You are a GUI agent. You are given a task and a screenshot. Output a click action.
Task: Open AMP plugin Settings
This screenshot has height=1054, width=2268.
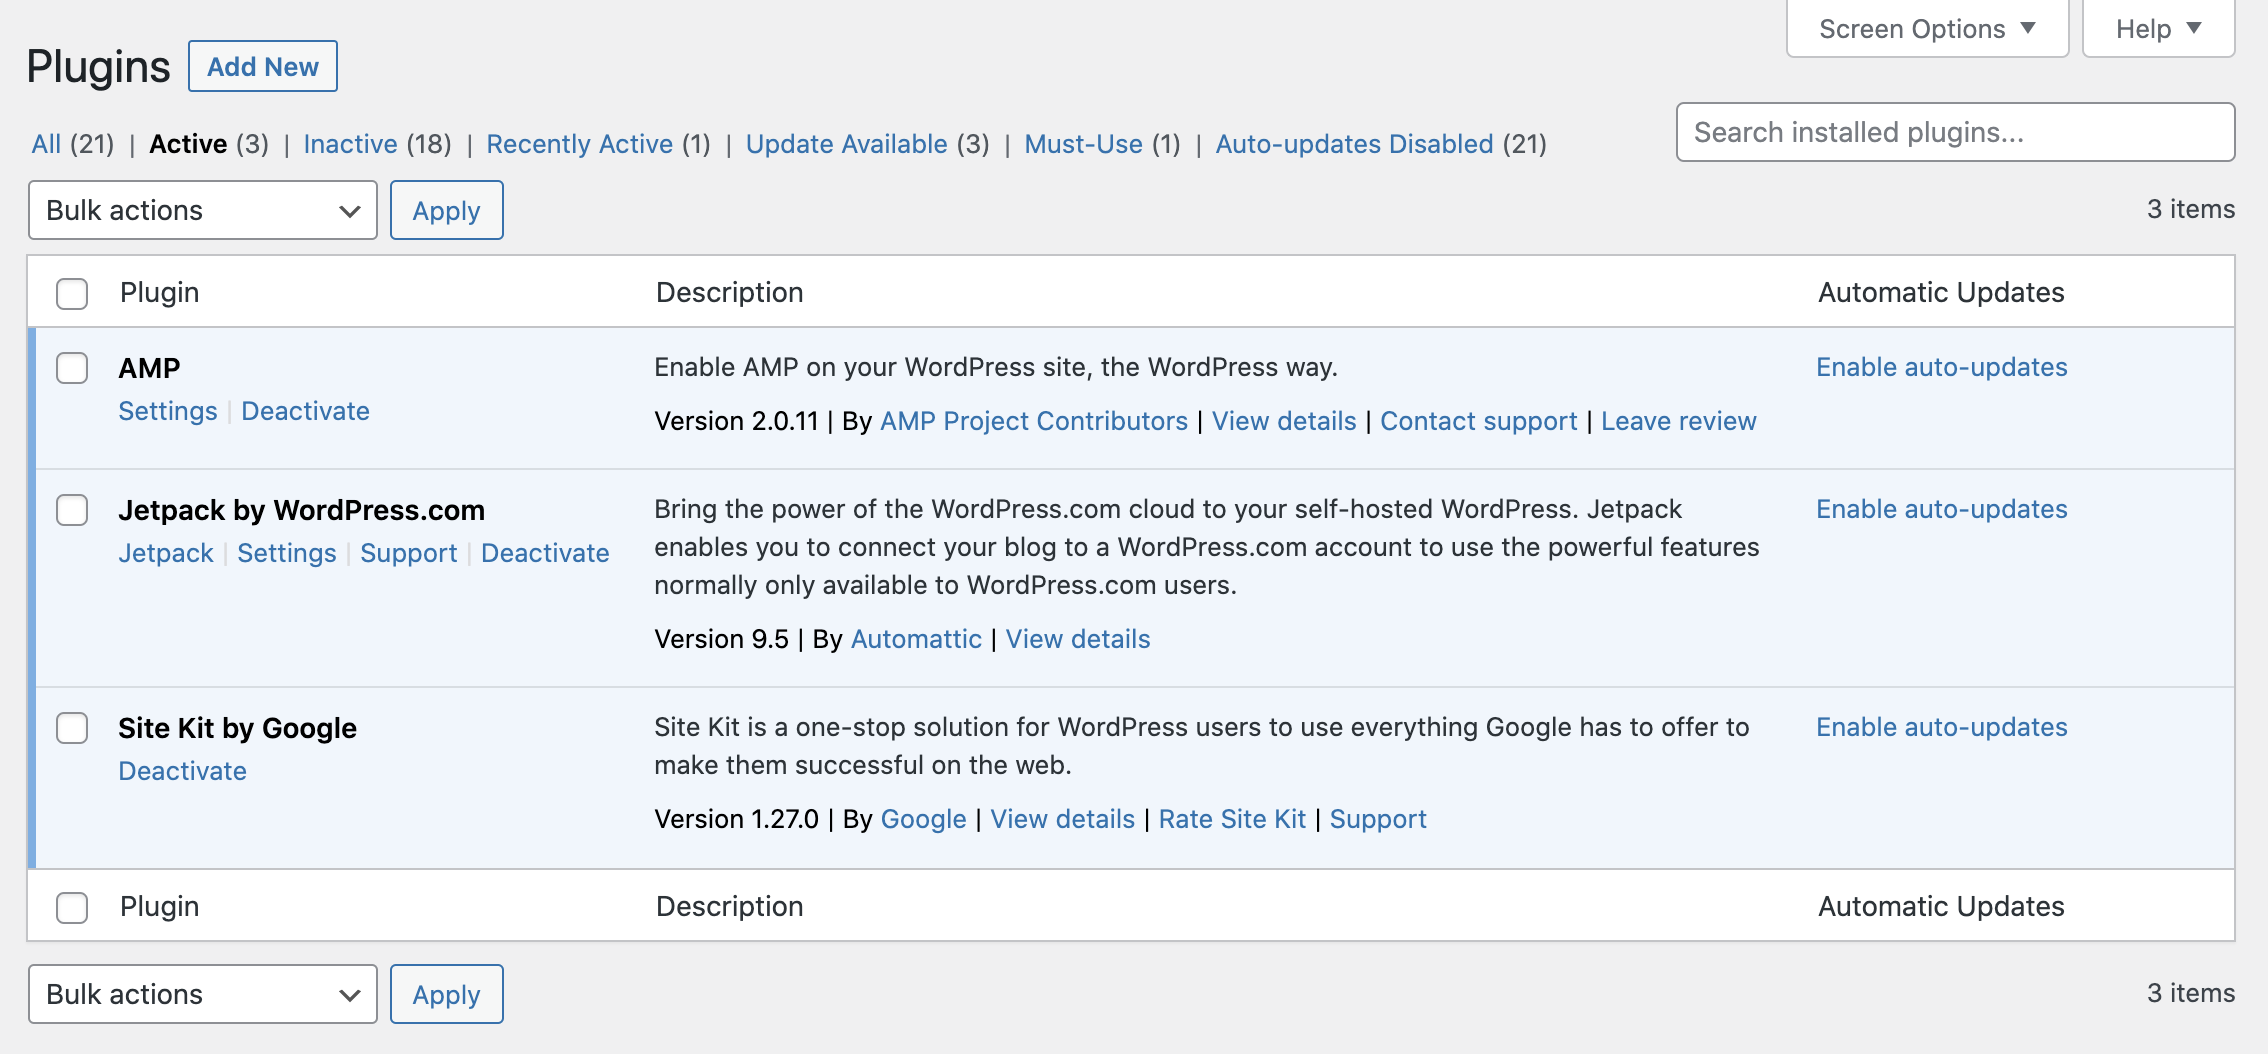(x=168, y=411)
